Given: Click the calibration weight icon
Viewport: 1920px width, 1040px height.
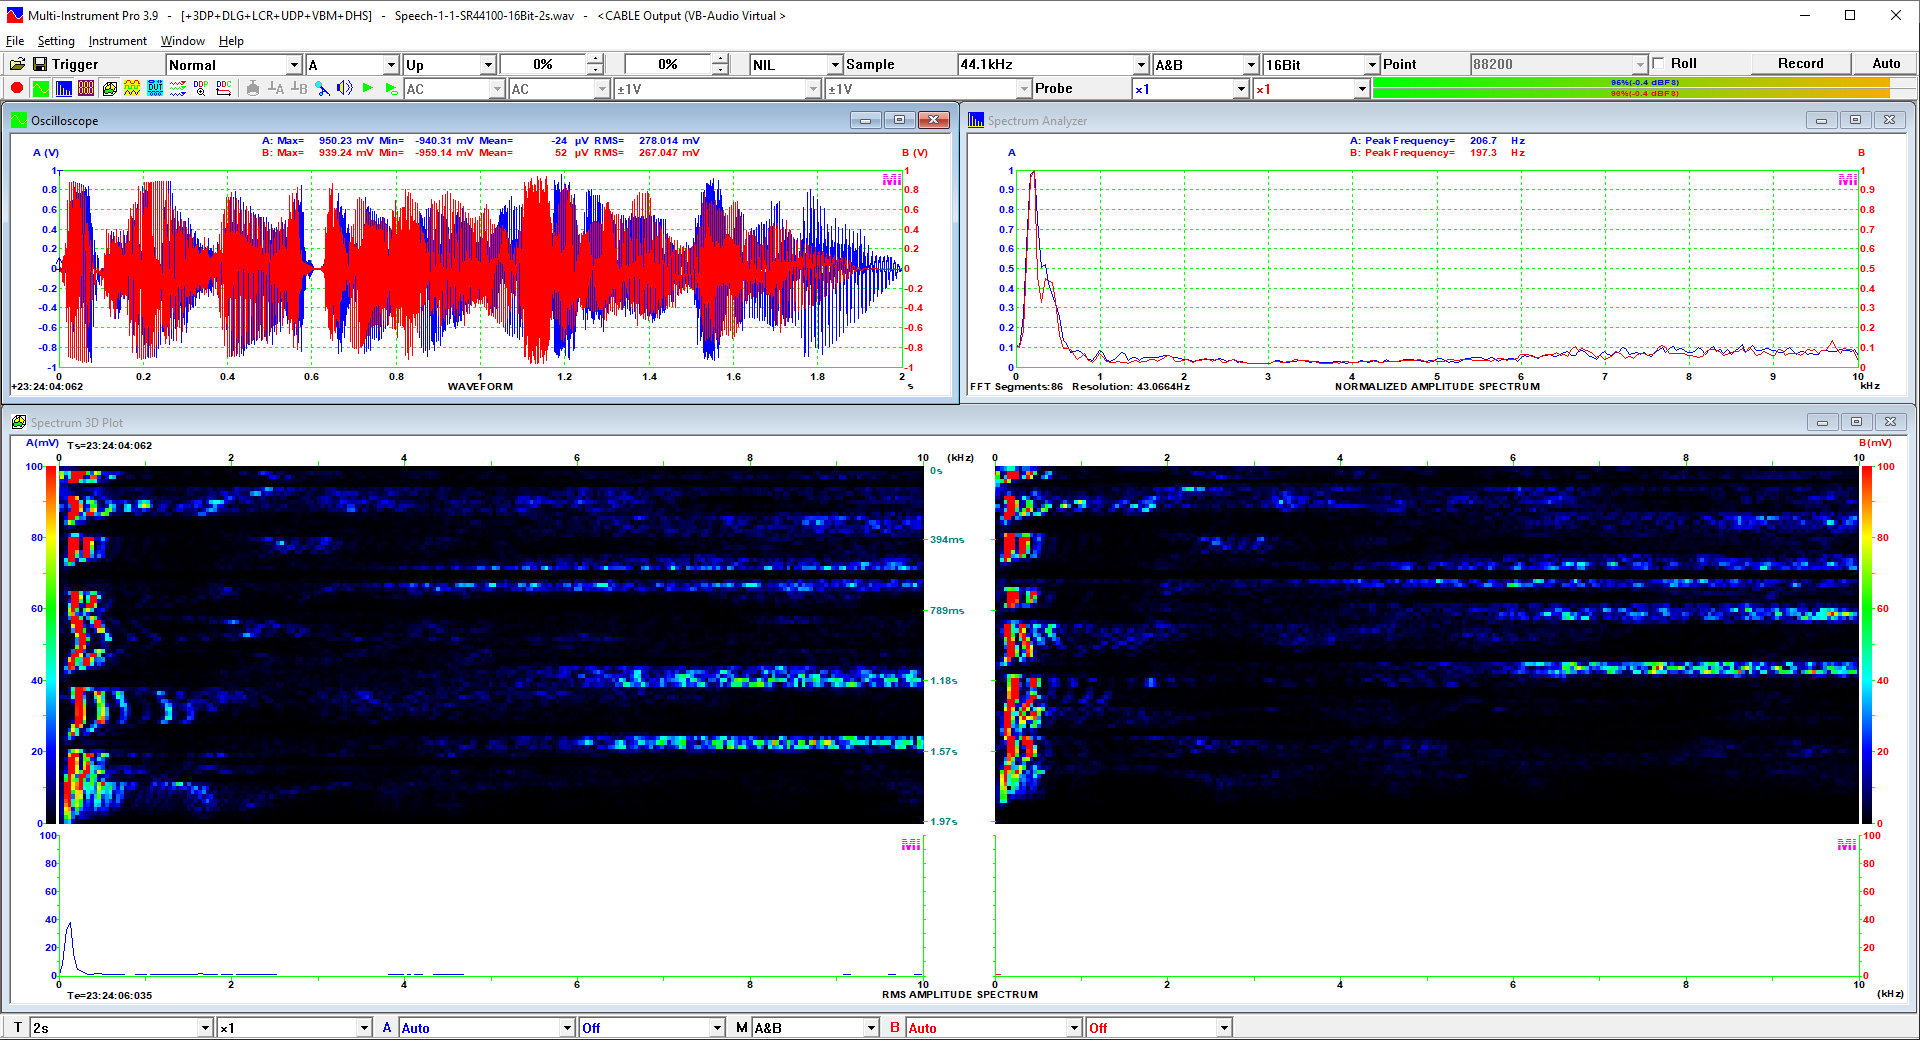Looking at the screenshot, I should (253, 88).
